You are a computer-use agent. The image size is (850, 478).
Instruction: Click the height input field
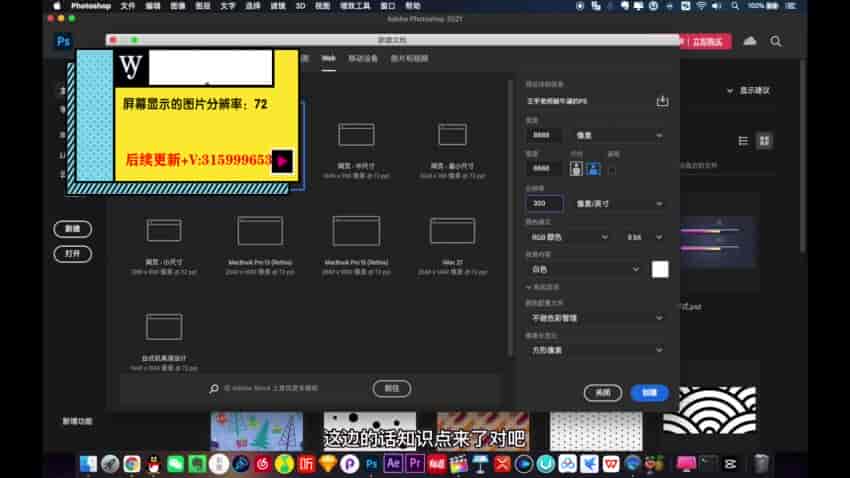544,169
